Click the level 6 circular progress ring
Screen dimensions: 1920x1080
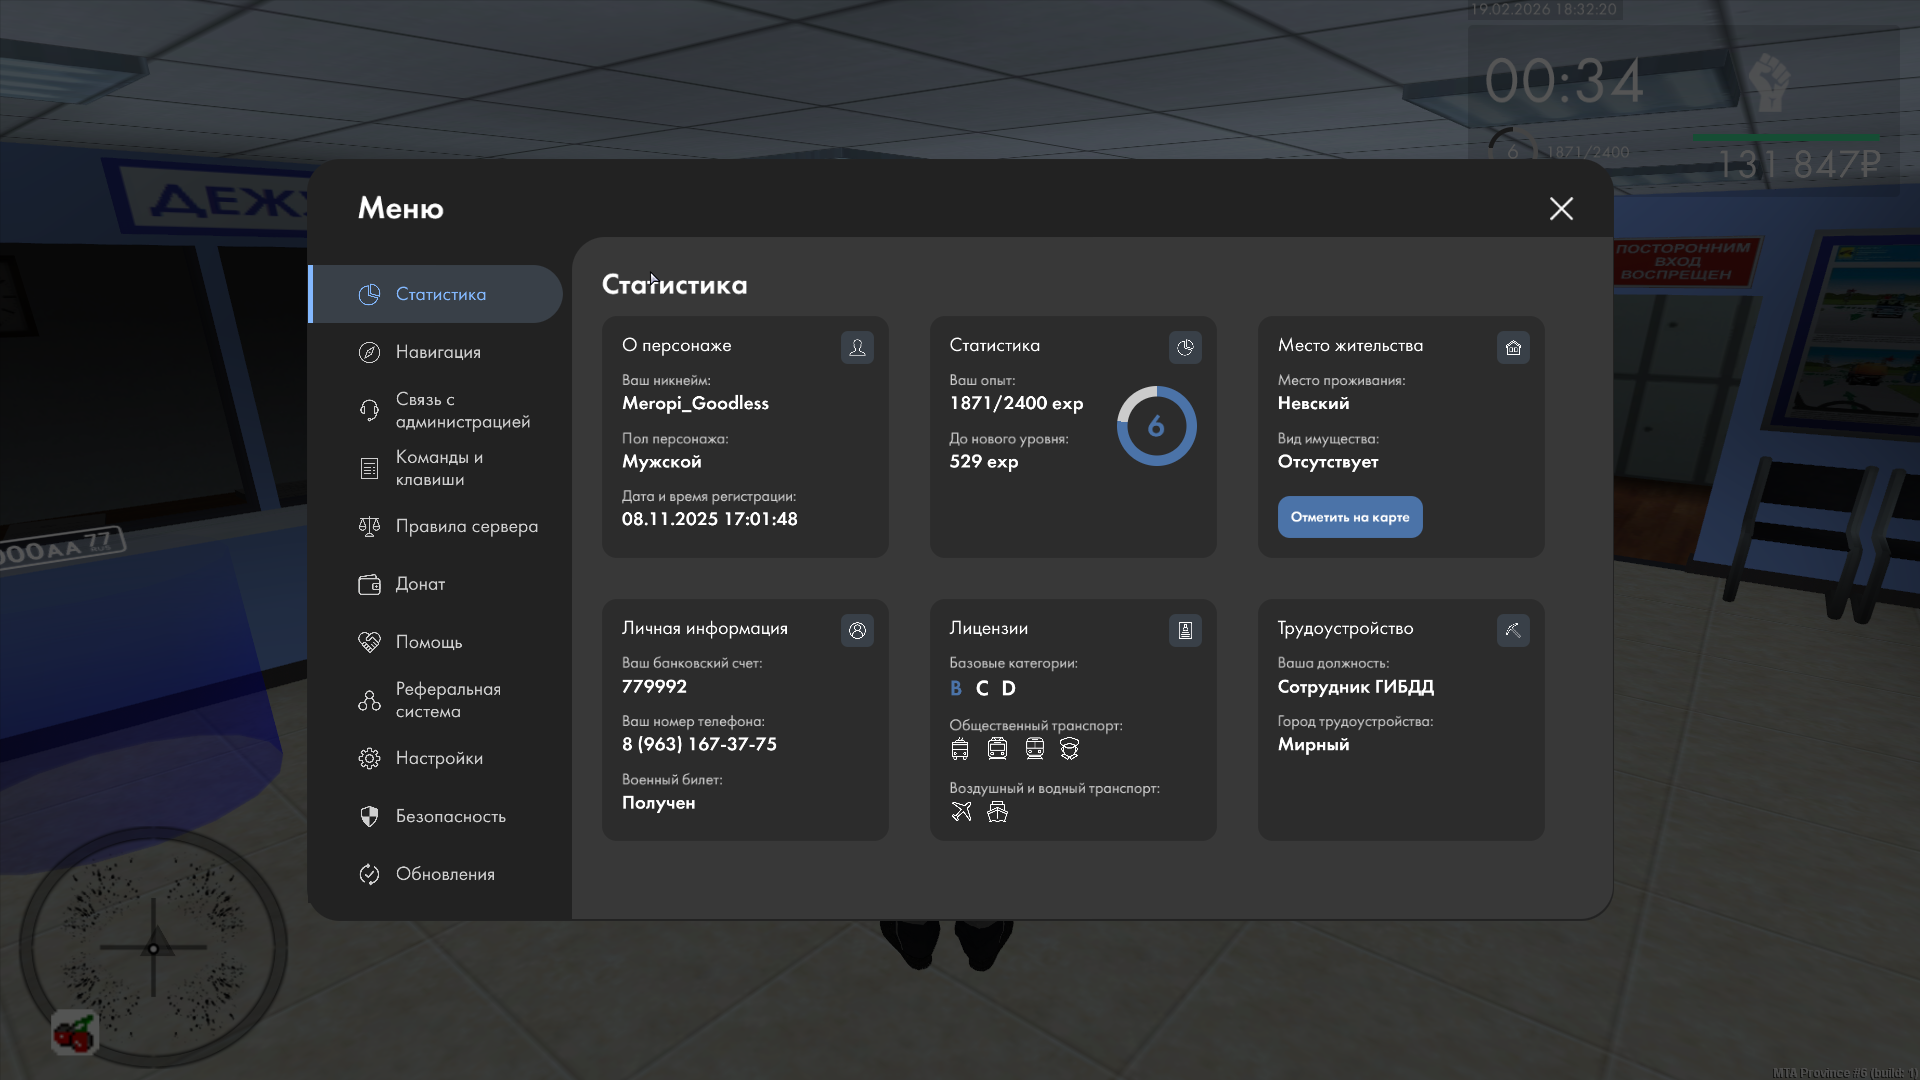coord(1156,426)
